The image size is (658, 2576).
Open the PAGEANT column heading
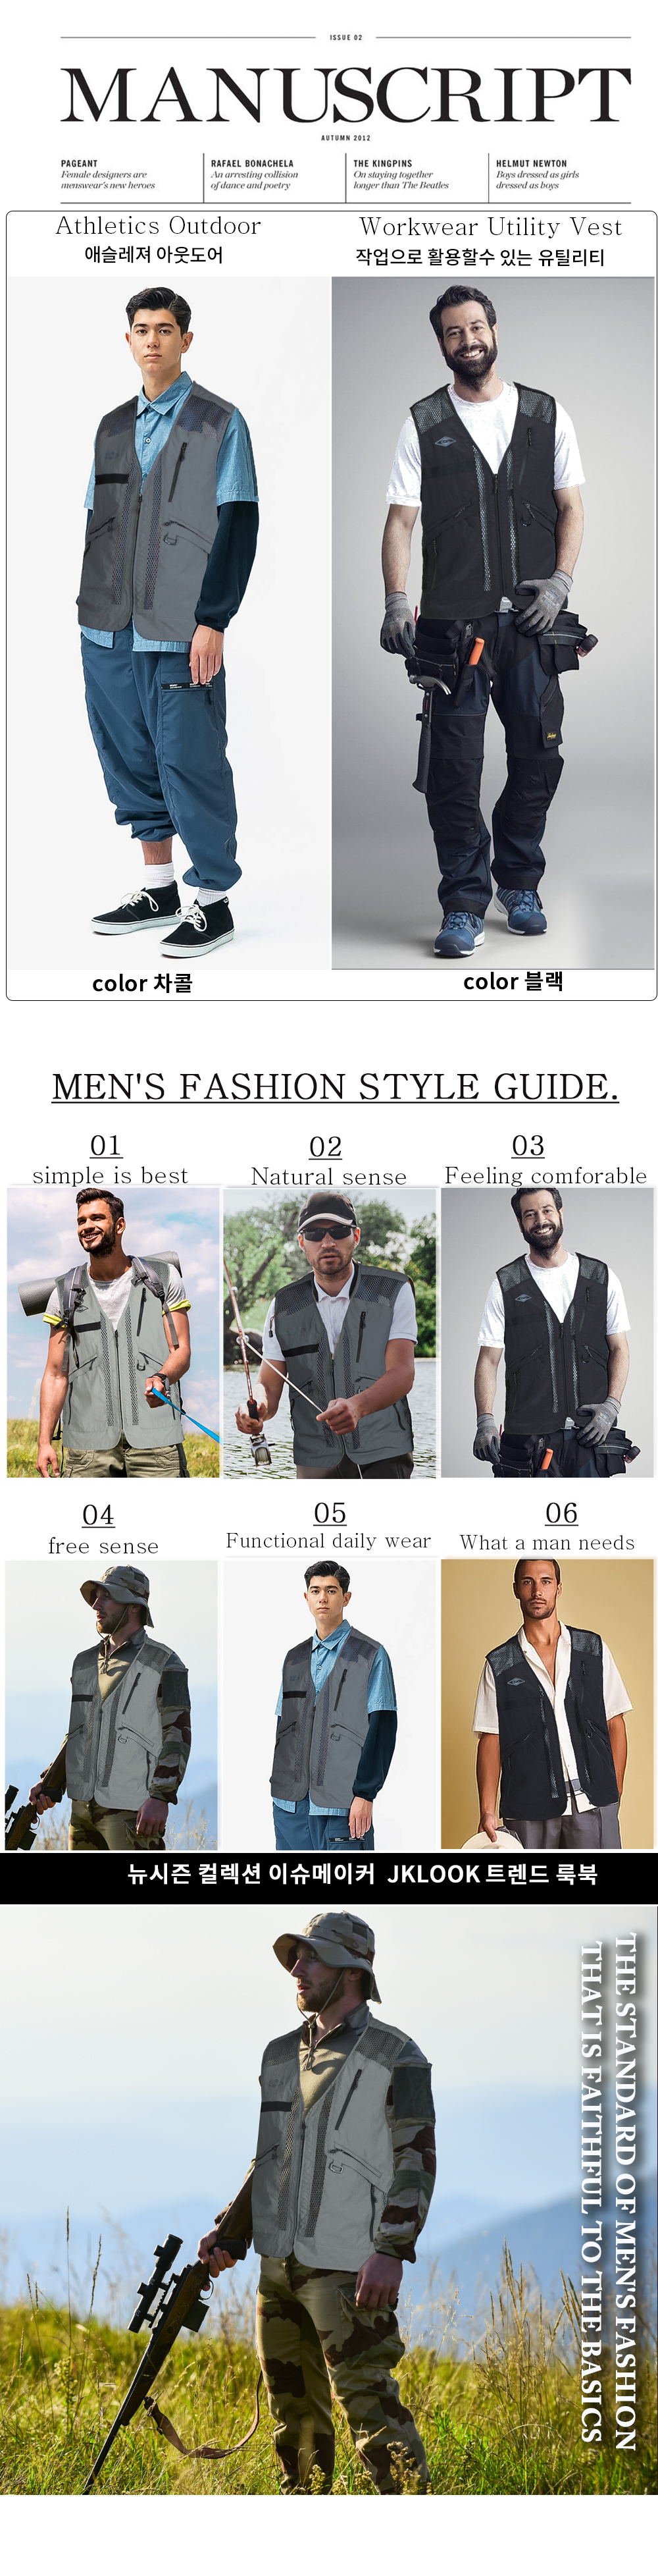pos(80,163)
